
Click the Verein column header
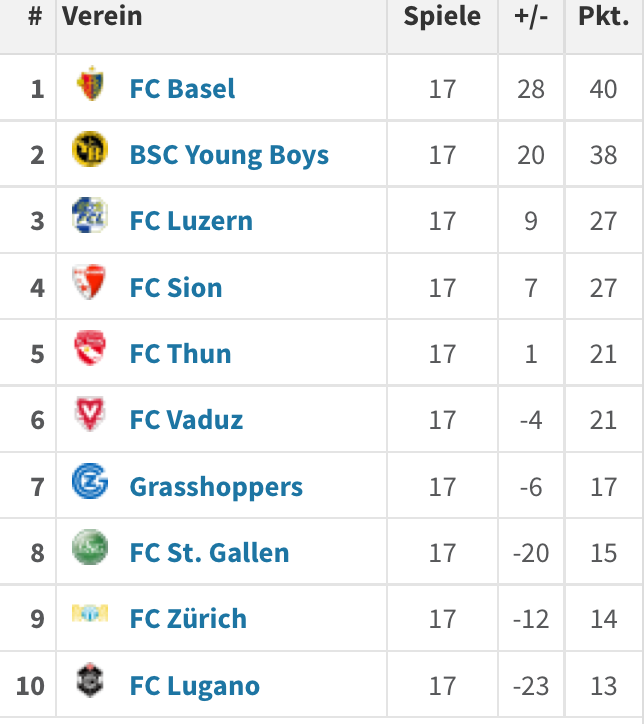point(102,17)
